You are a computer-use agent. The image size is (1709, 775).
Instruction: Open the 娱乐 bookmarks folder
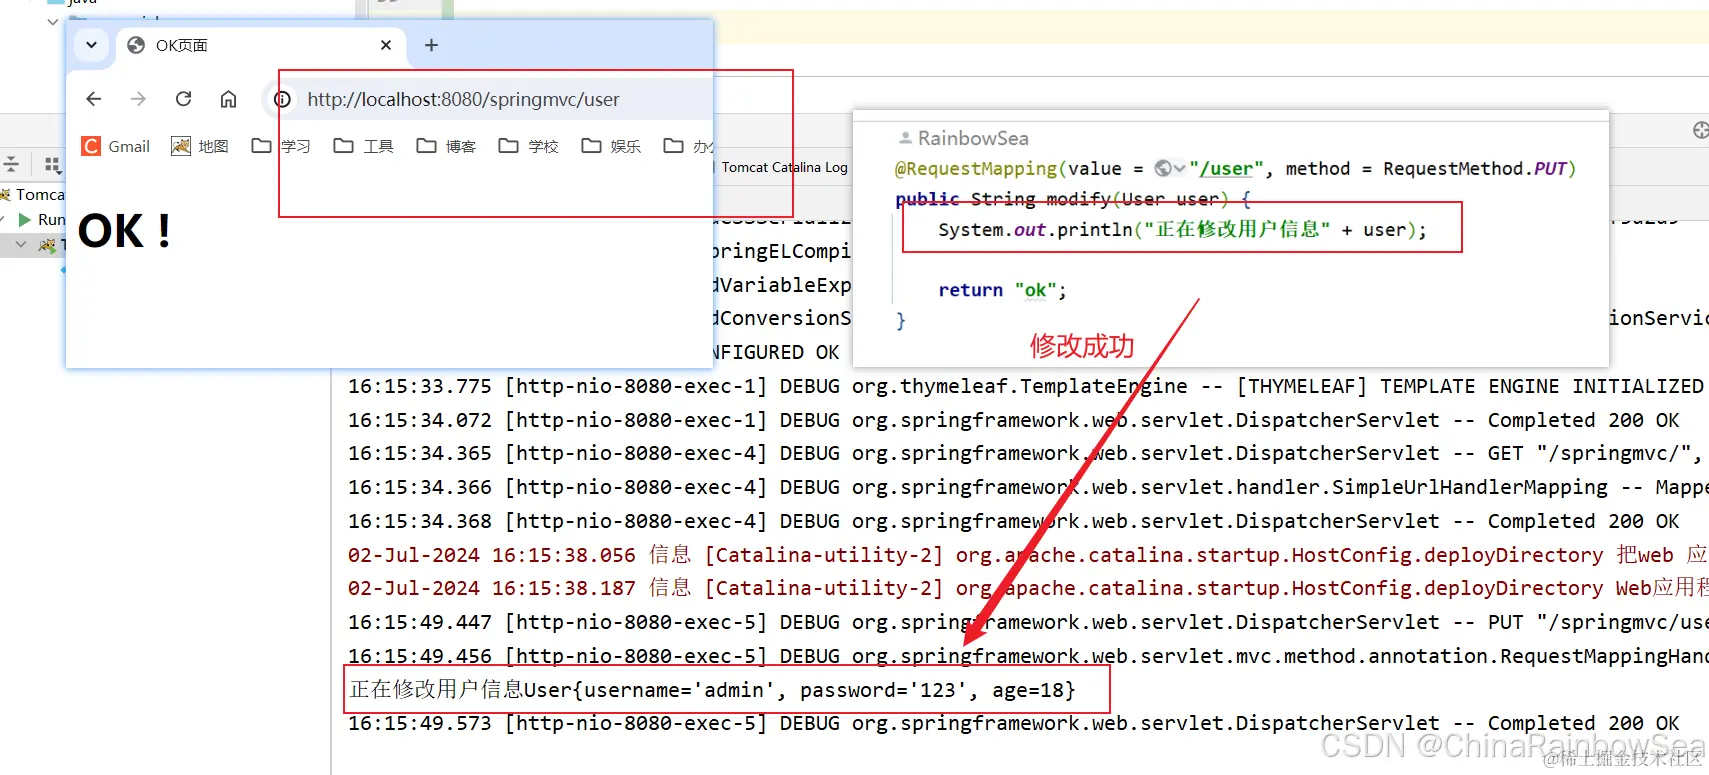(612, 146)
